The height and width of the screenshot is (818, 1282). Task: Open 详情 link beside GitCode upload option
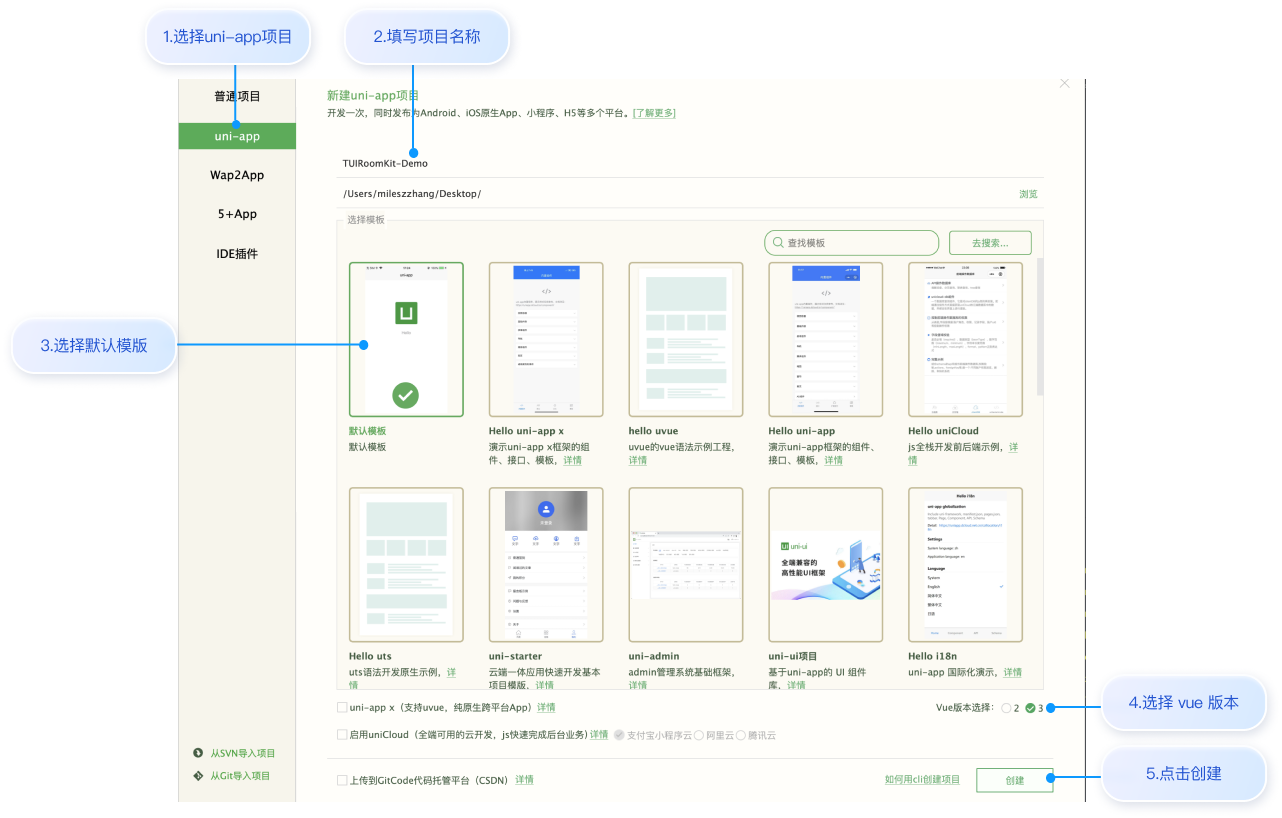pyautogui.click(x=525, y=780)
